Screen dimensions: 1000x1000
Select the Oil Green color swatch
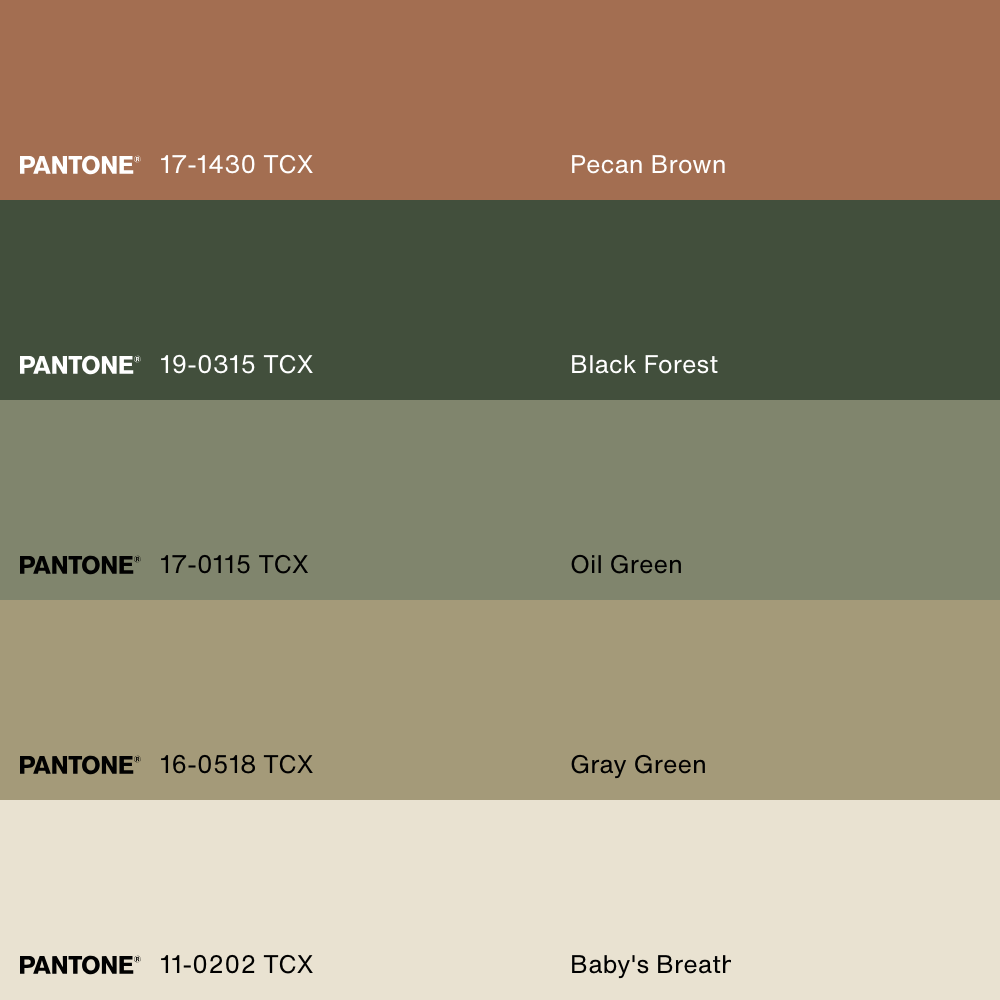pyautogui.click(x=500, y=500)
